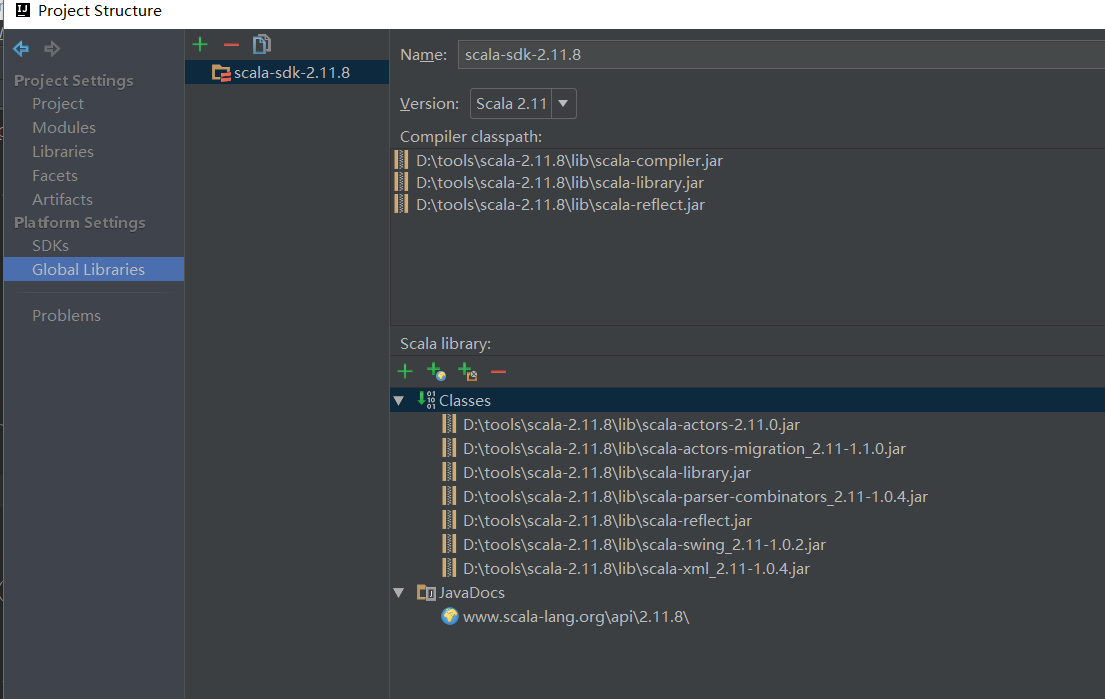Open Modules in Project Settings
Screen dimensions: 1105x699
coord(64,128)
